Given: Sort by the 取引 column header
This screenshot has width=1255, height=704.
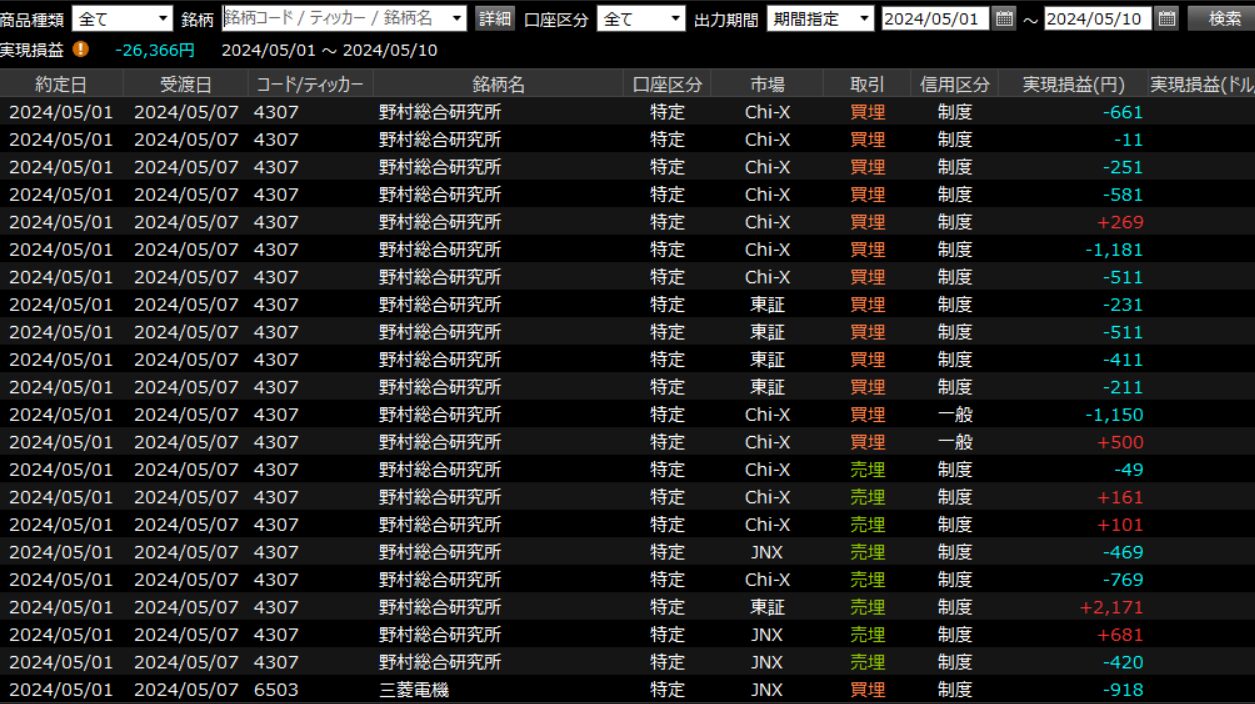Looking at the screenshot, I should (867, 84).
